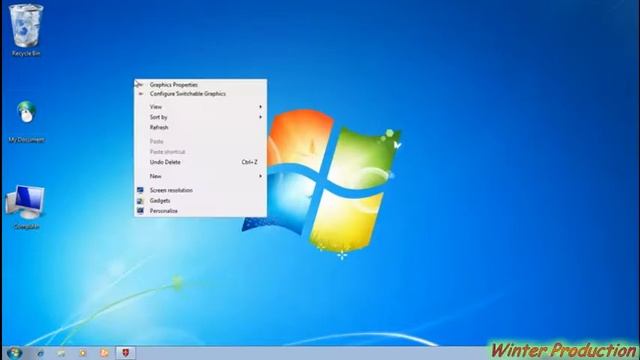Image resolution: width=640 pixels, height=360 pixels.
Task: Open Screen resolution from the context menu
Action: 200,190
